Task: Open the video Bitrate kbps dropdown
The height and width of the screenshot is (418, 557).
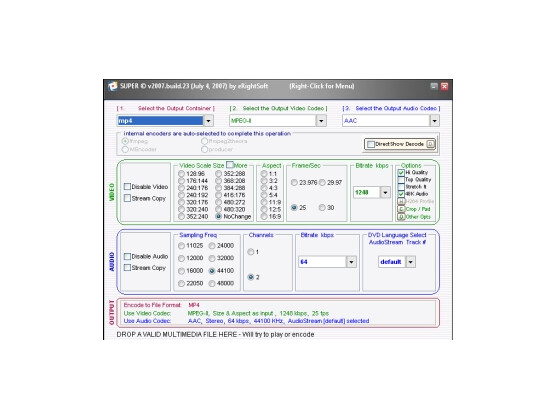Action: coord(385,192)
